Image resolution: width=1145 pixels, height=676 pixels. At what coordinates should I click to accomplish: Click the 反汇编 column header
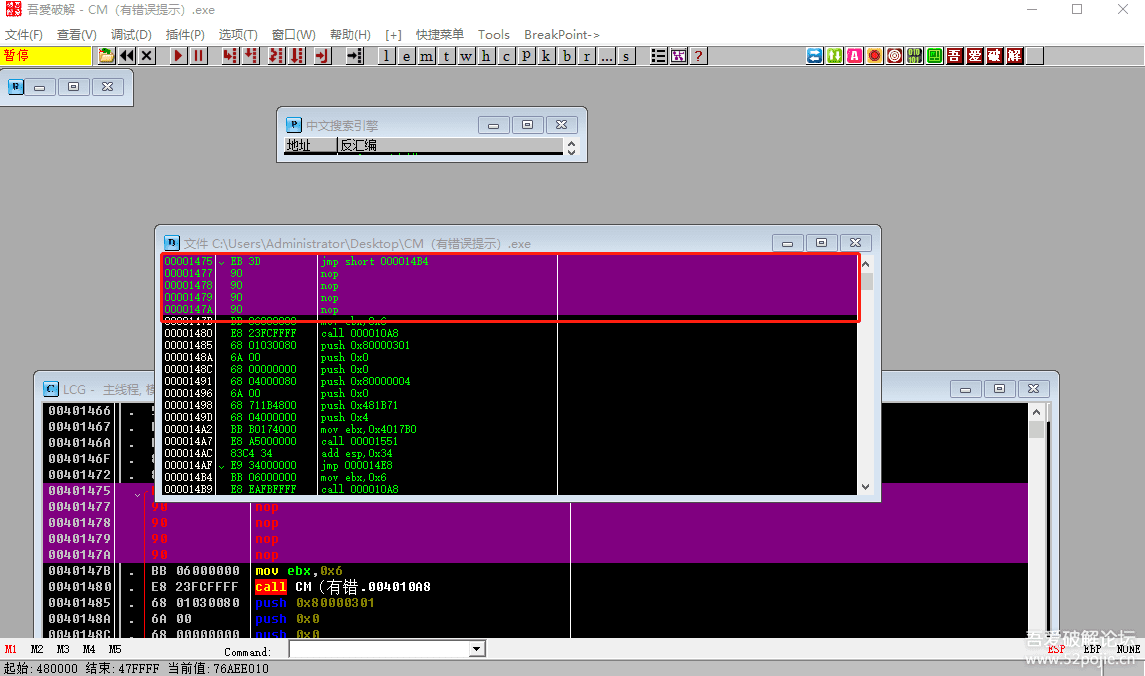(358, 145)
